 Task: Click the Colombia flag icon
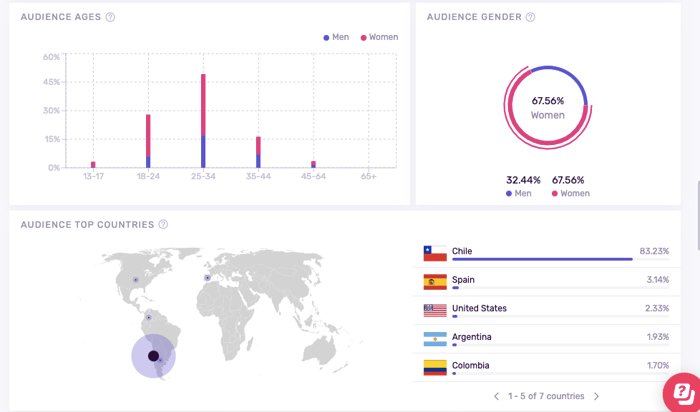click(x=434, y=367)
